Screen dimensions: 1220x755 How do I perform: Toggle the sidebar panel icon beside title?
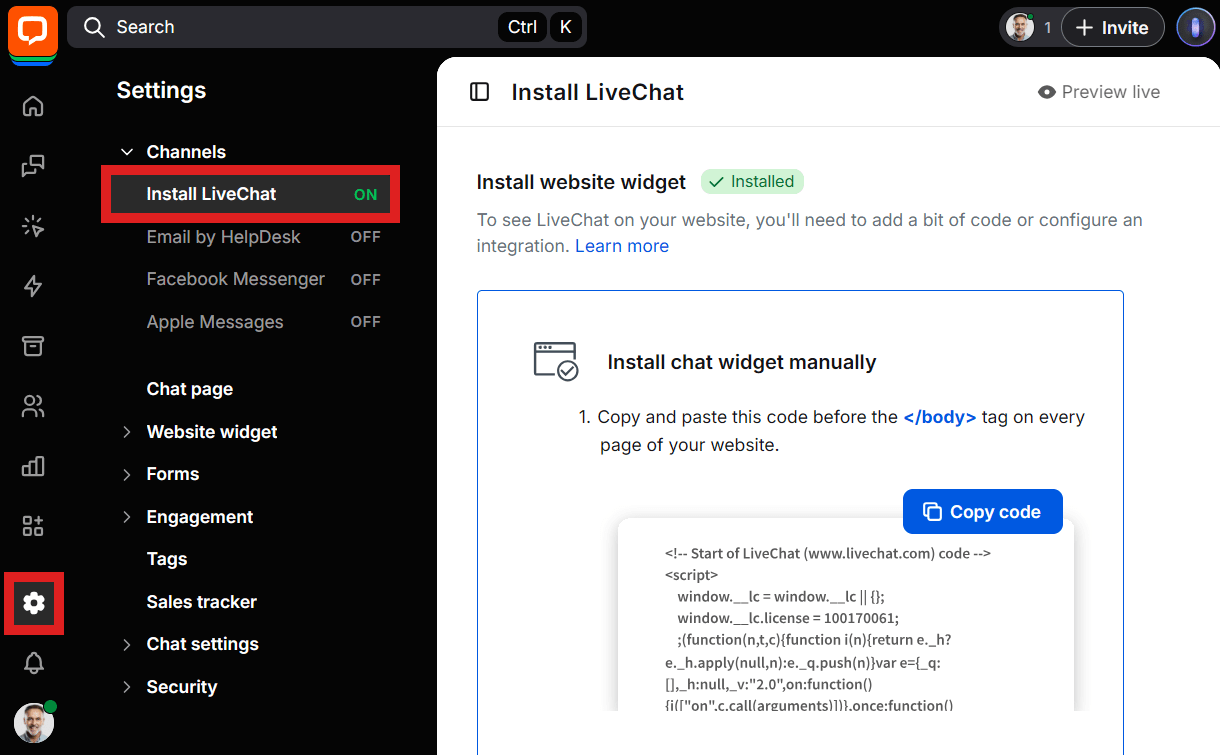tap(480, 92)
